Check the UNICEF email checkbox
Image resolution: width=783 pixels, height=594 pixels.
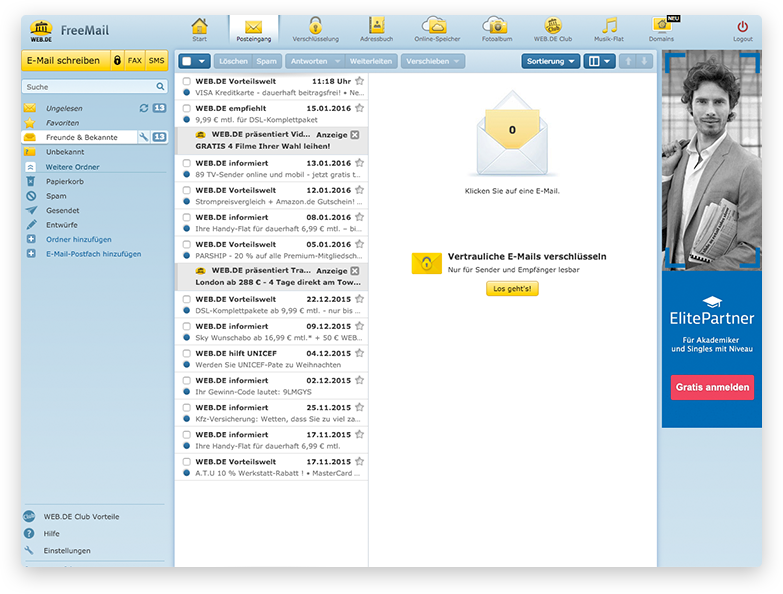click(186, 353)
